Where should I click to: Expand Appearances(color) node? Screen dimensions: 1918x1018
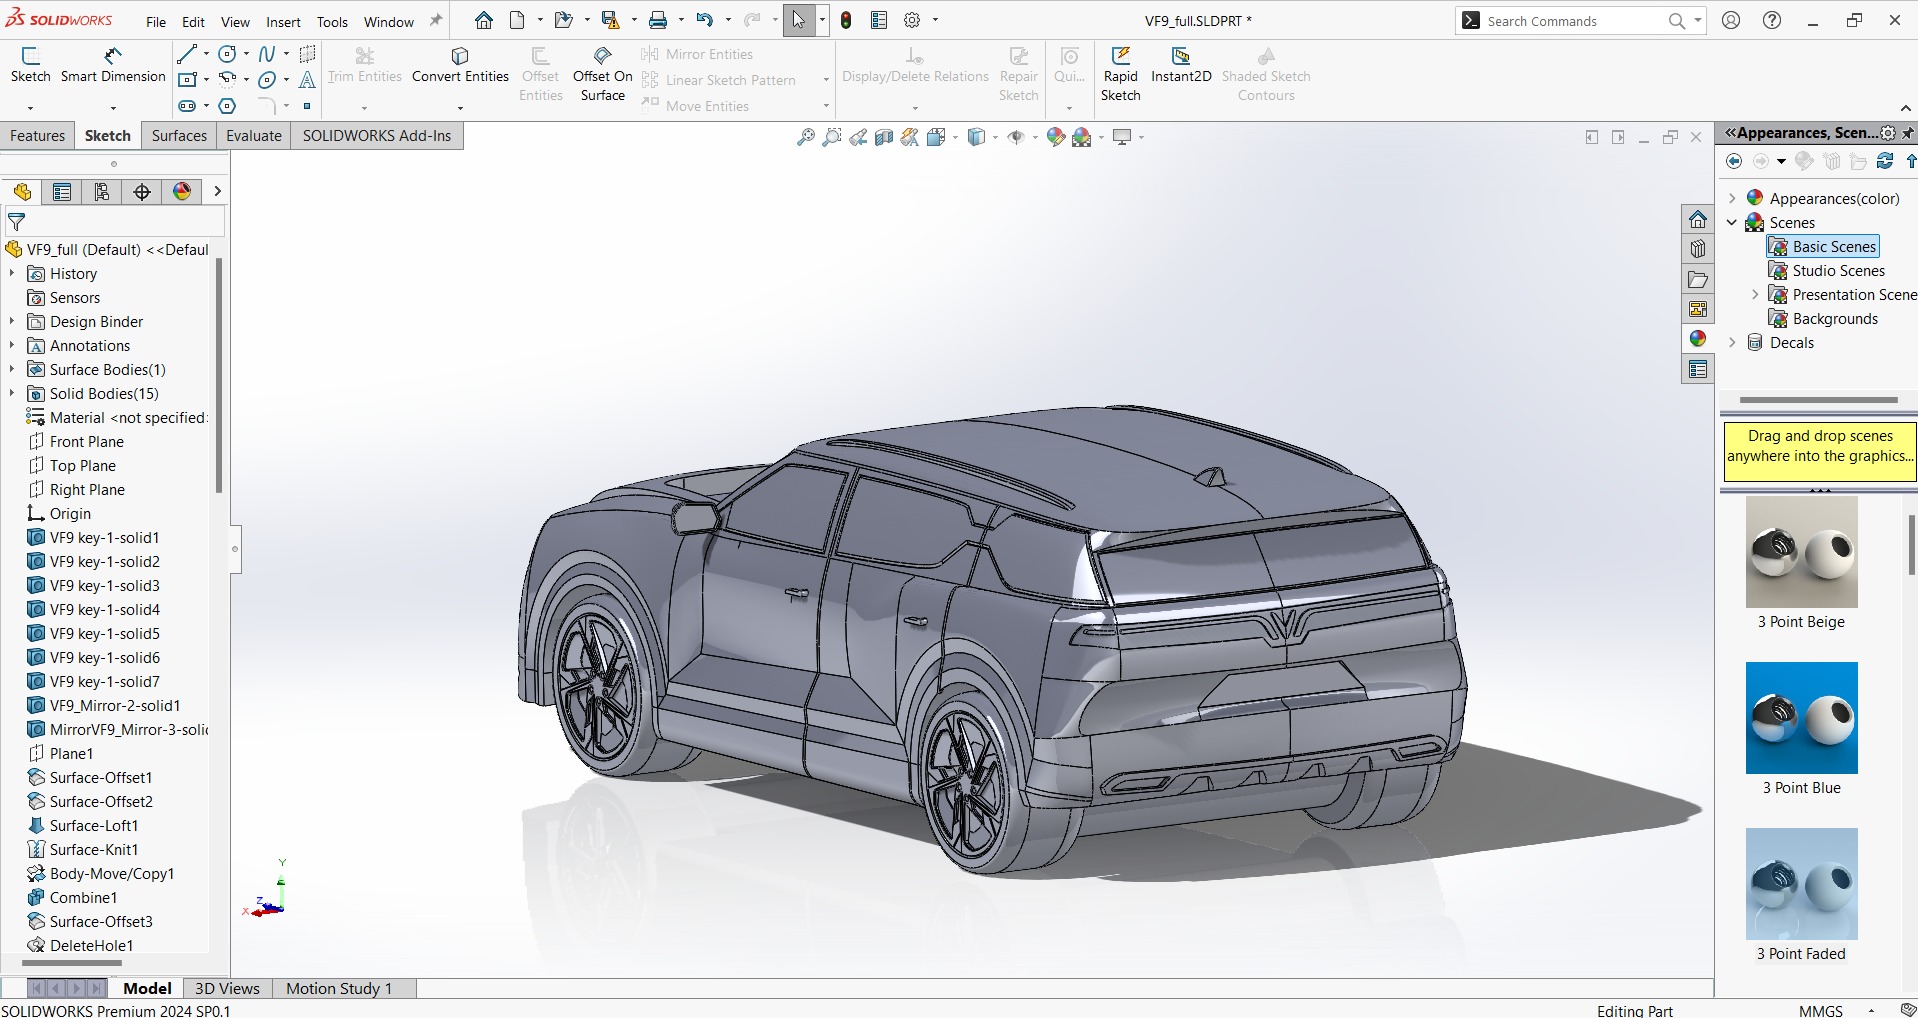click(x=1732, y=198)
